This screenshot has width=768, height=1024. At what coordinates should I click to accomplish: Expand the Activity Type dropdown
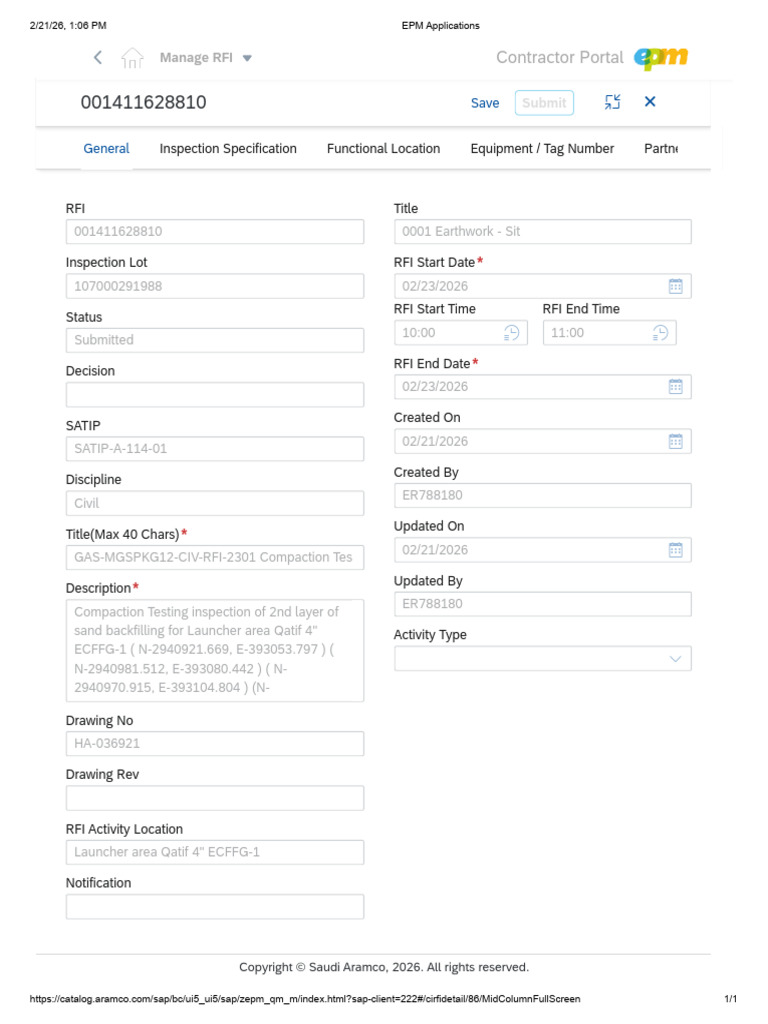point(675,659)
